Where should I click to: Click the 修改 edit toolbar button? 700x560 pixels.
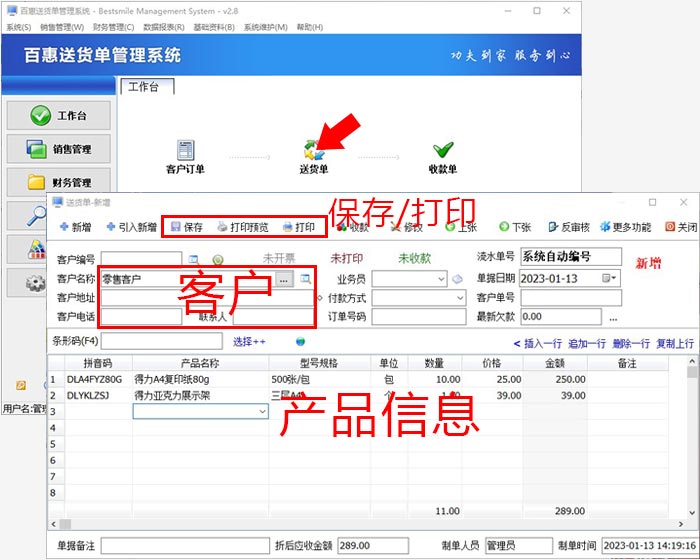coord(407,228)
